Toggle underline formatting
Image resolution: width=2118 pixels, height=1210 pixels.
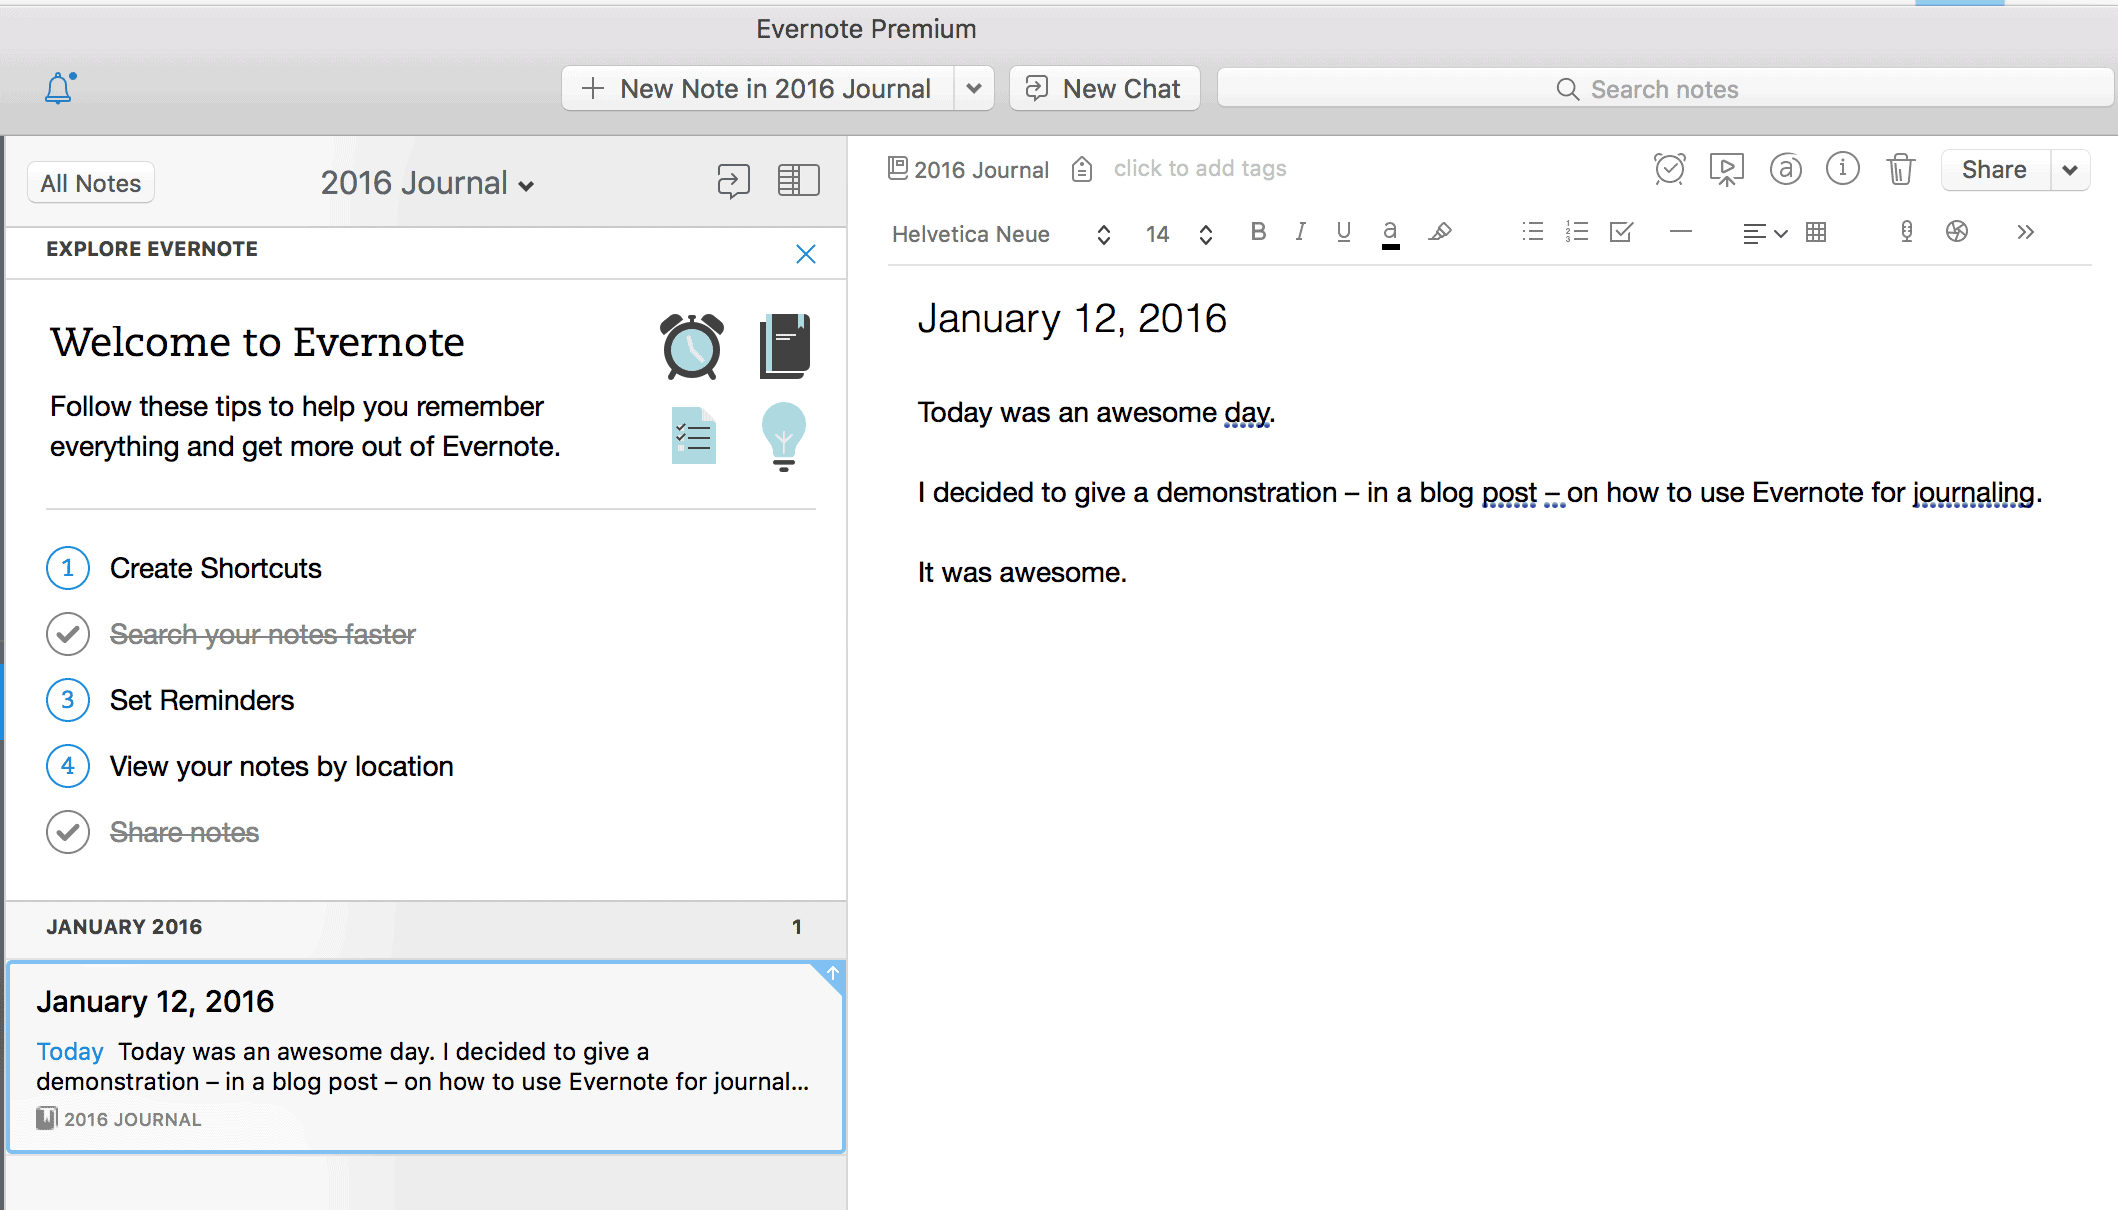1344,232
